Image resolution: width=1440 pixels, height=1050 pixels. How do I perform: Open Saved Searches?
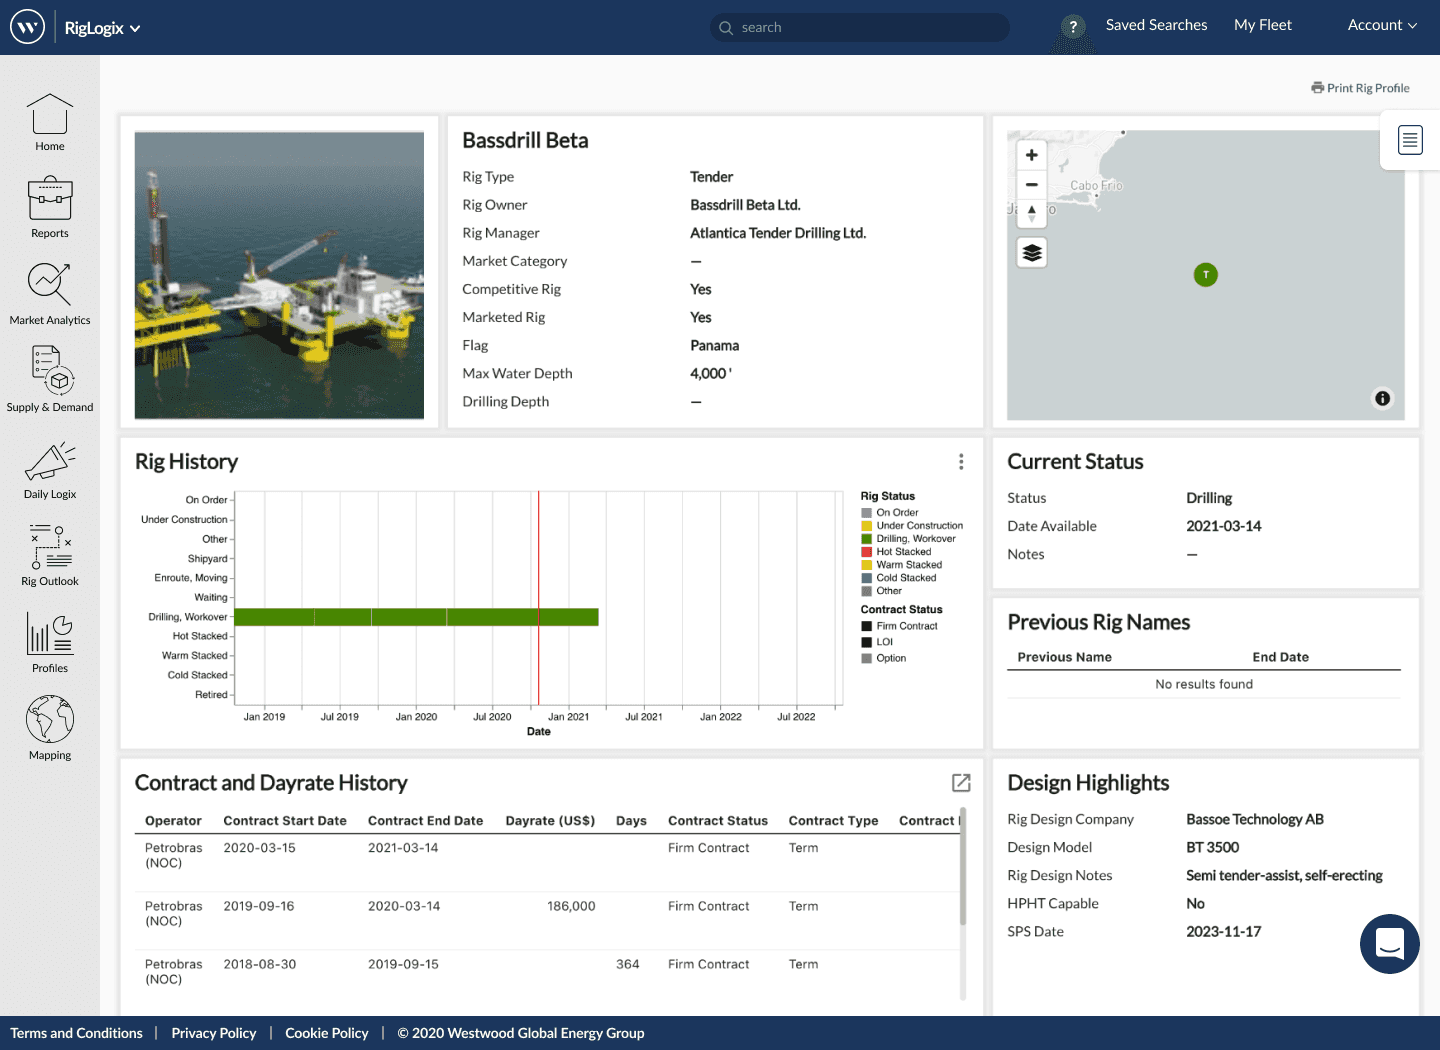click(x=1156, y=25)
